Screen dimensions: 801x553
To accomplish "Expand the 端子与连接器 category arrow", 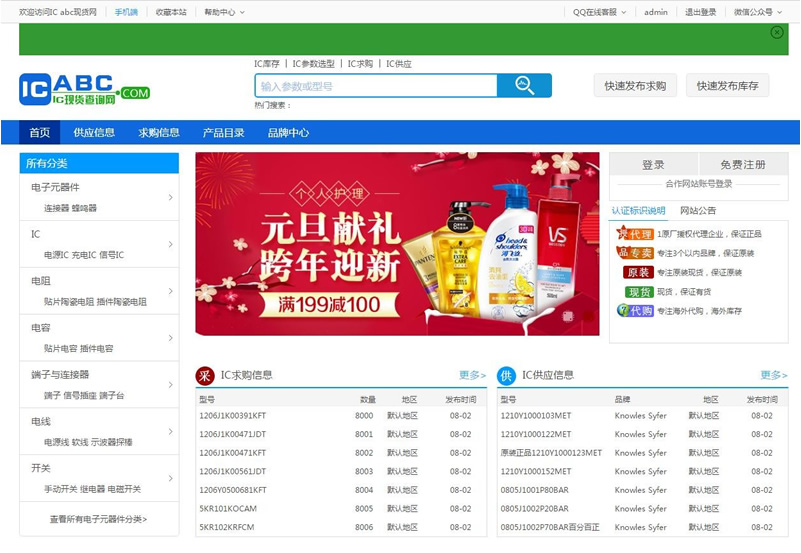I will point(171,384).
